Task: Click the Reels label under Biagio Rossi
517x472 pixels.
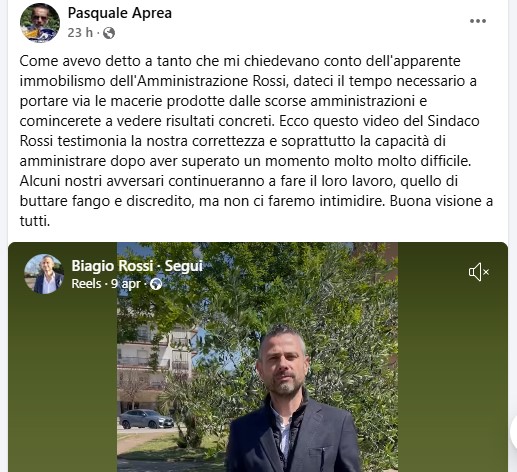Action: tap(86, 284)
